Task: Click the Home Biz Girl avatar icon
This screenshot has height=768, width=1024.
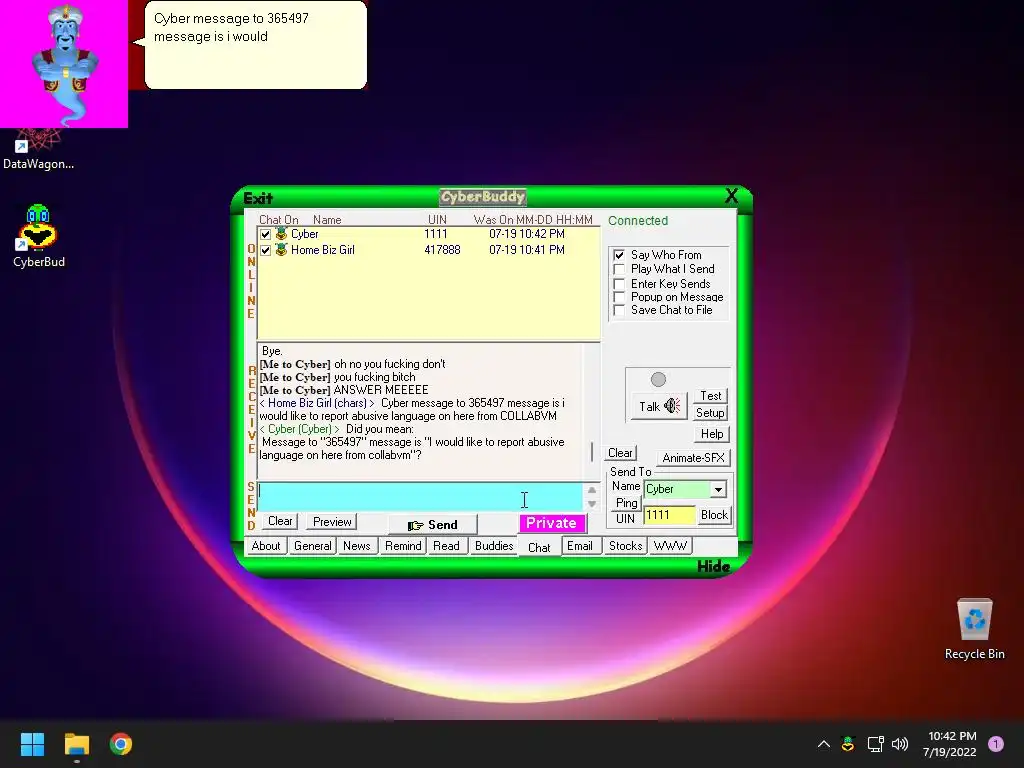Action: tap(281, 249)
